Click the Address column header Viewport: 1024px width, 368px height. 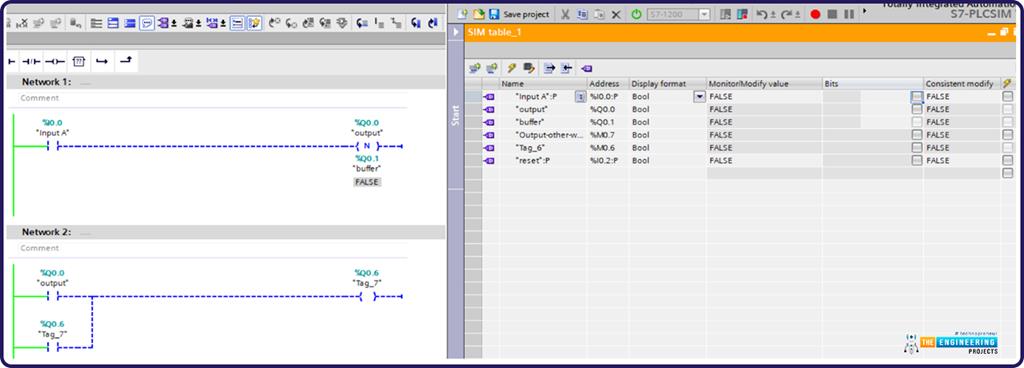[607, 84]
